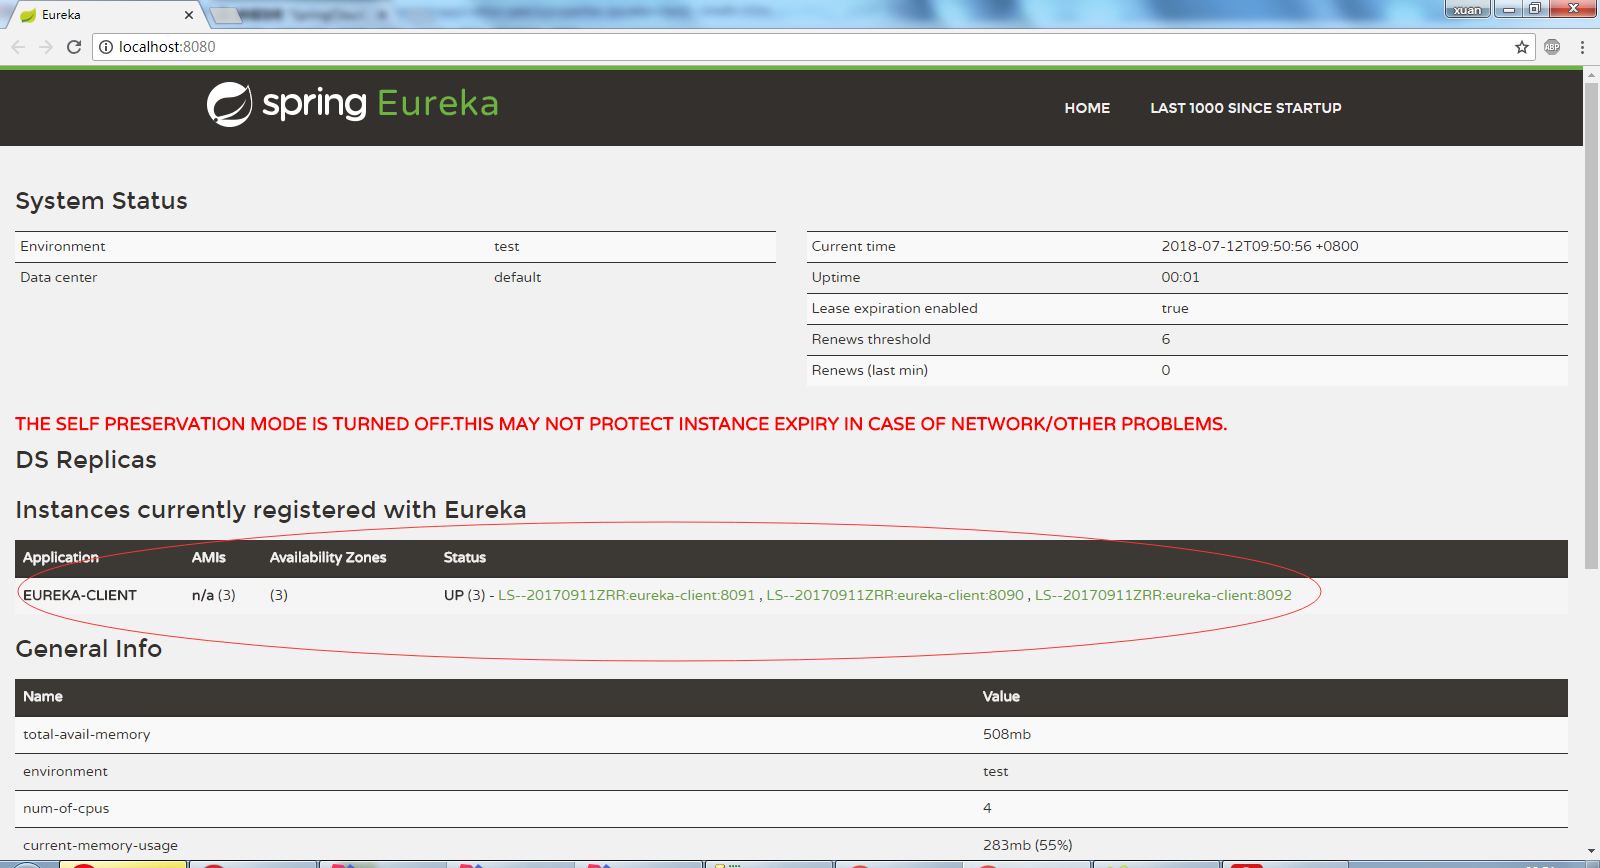Click the Availability Zones column header
Screen dimensions: 1600x868
click(328, 557)
